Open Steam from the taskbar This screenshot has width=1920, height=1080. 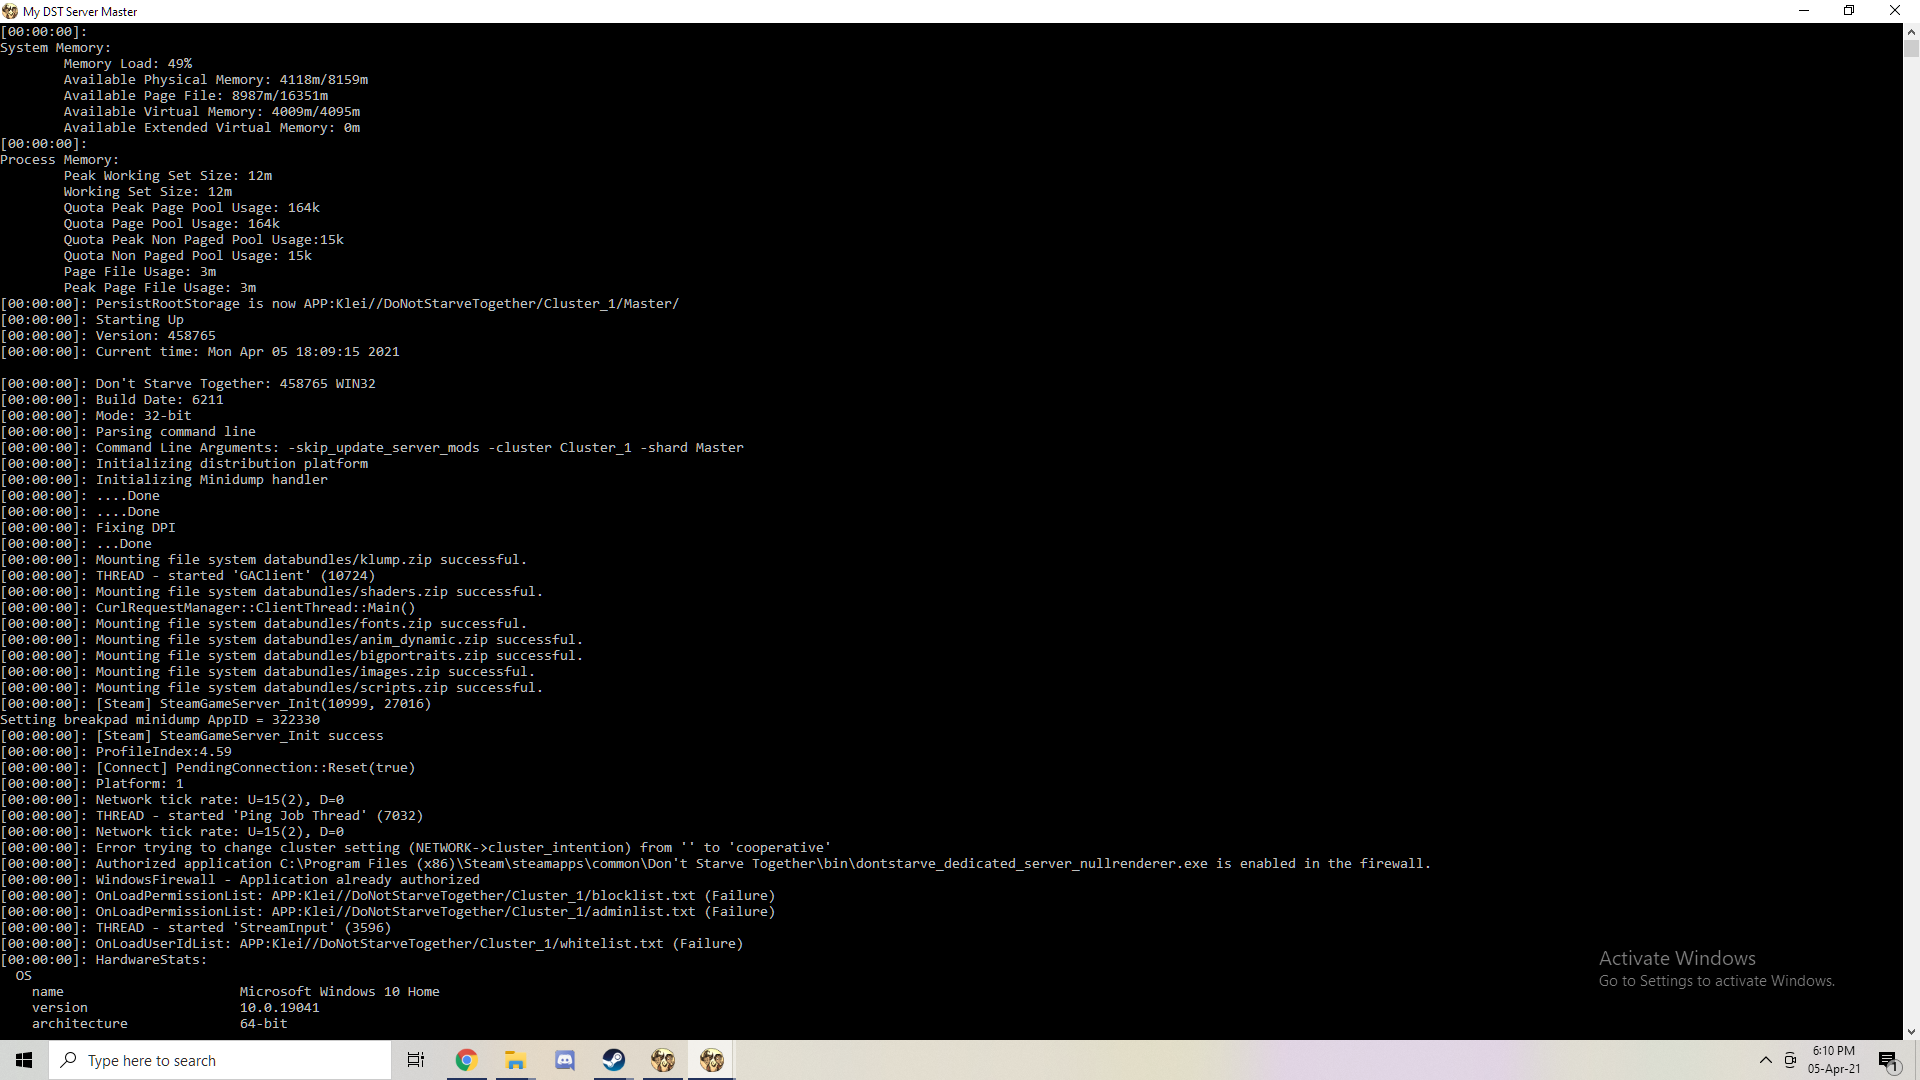pyautogui.click(x=613, y=1060)
